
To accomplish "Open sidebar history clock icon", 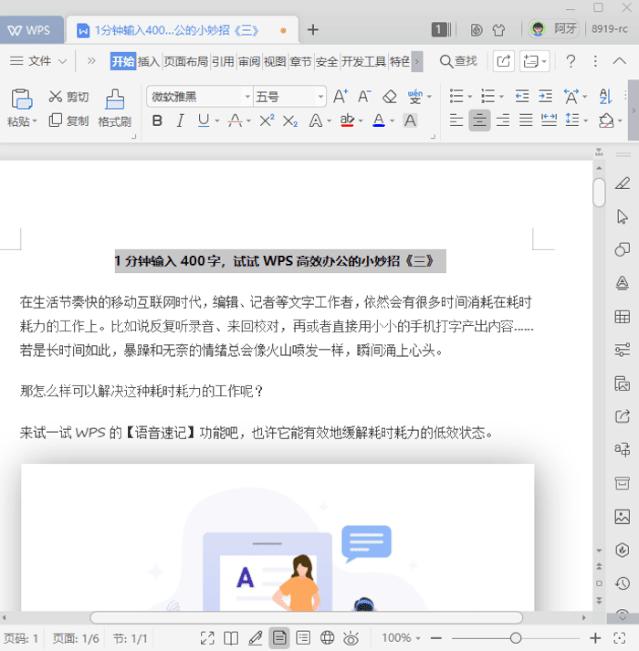I will pos(622,583).
